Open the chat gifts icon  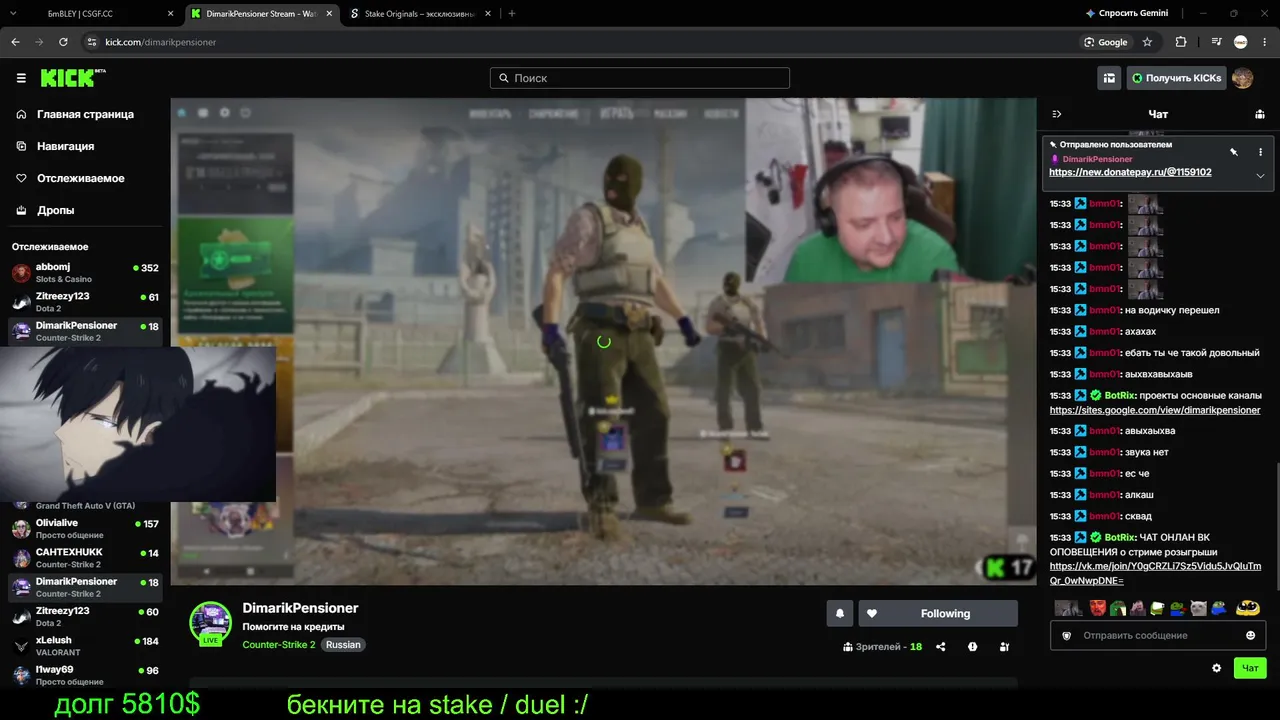pos(1260,114)
